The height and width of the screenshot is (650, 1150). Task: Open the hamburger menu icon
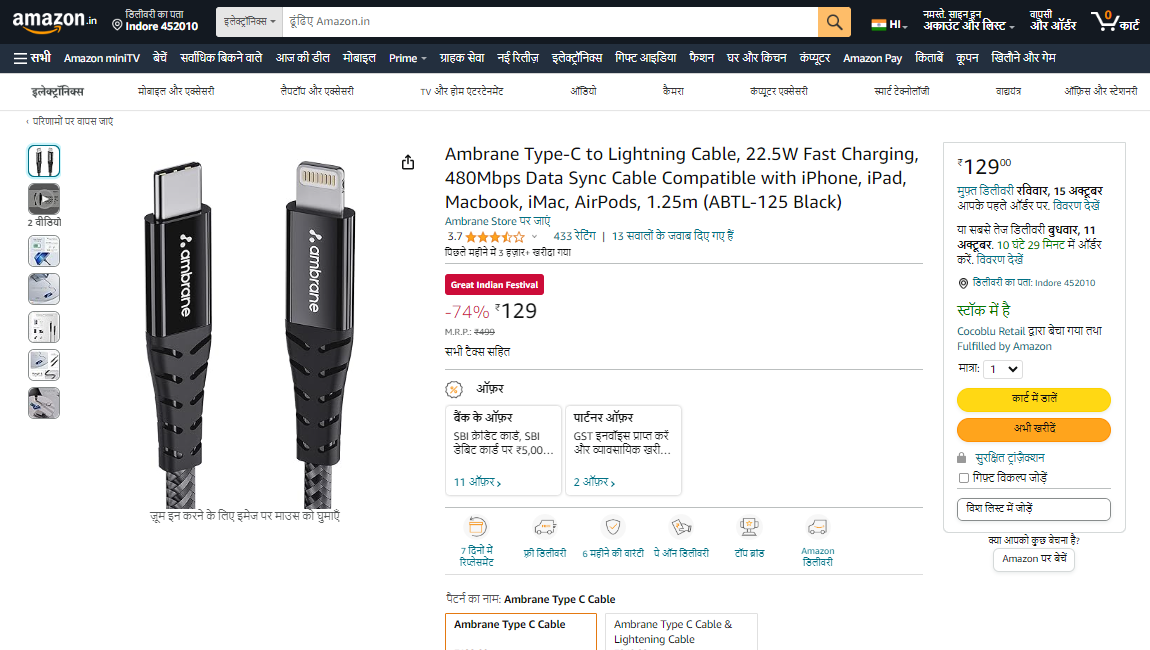tap(21, 58)
